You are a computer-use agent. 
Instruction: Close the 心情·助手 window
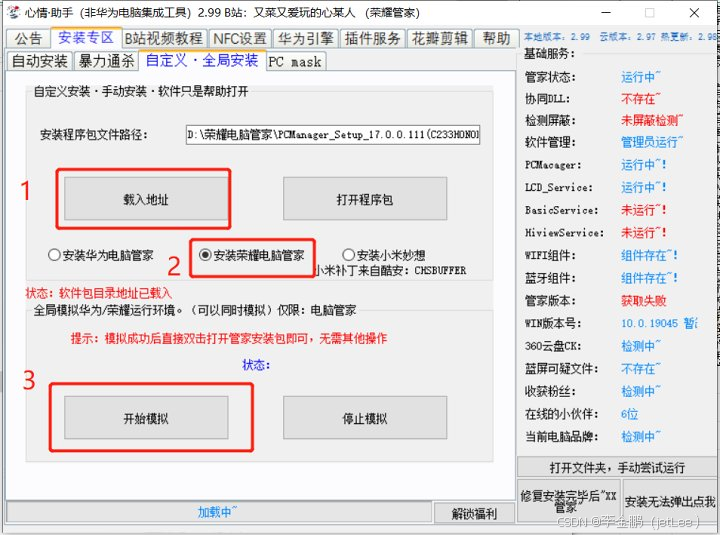(x=694, y=12)
